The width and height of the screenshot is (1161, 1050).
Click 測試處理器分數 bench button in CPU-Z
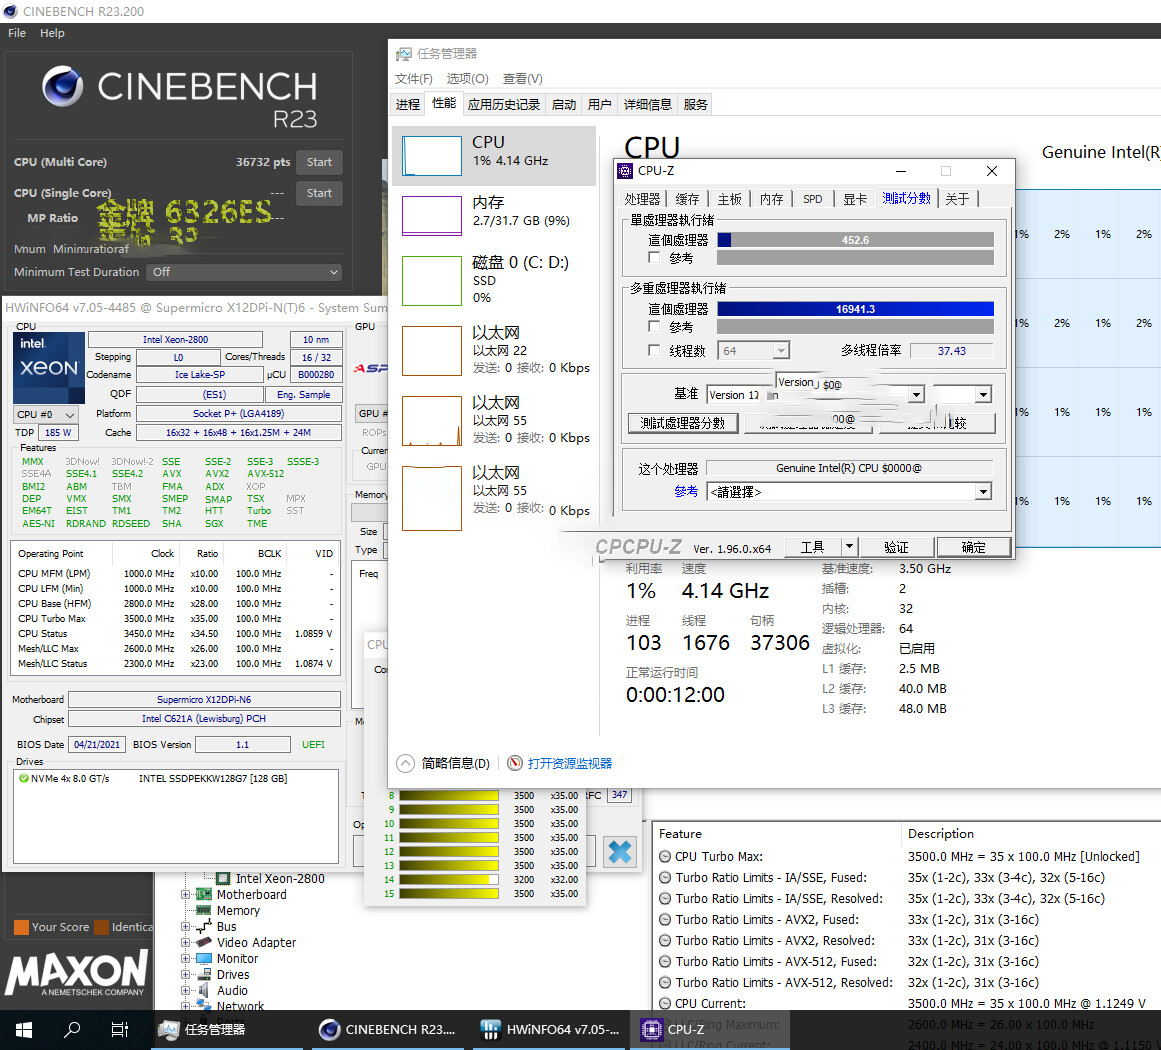click(x=683, y=423)
